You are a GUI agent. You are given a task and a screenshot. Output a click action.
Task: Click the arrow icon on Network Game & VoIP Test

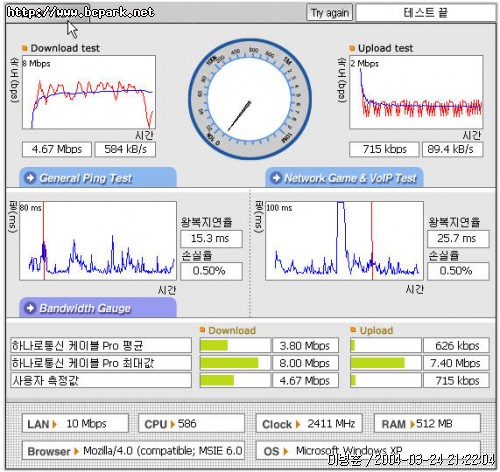pyautogui.click(x=276, y=178)
